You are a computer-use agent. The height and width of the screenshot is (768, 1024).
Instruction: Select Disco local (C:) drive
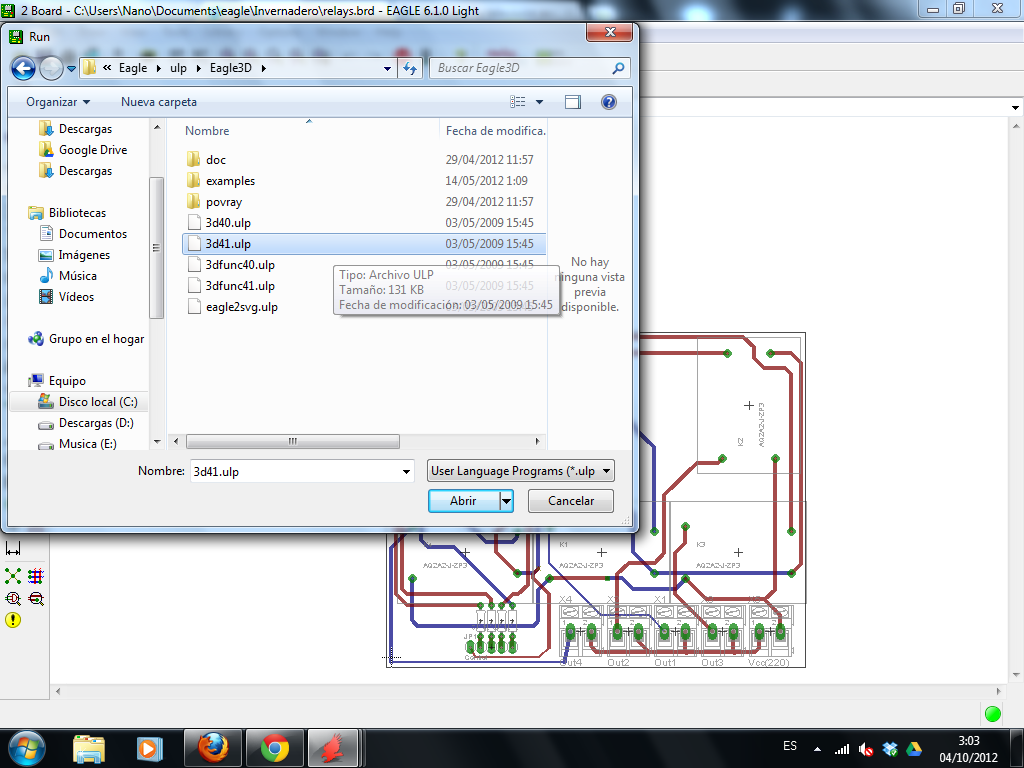[98, 402]
